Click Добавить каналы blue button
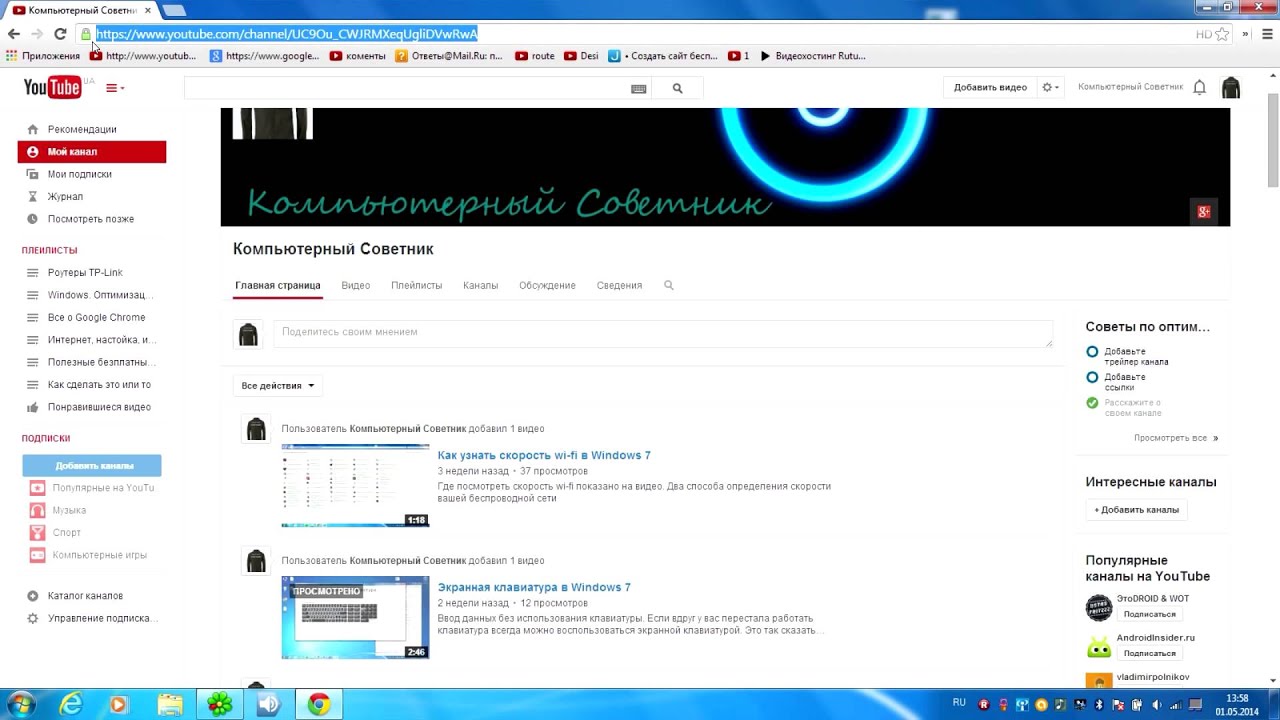 (92, 465)
